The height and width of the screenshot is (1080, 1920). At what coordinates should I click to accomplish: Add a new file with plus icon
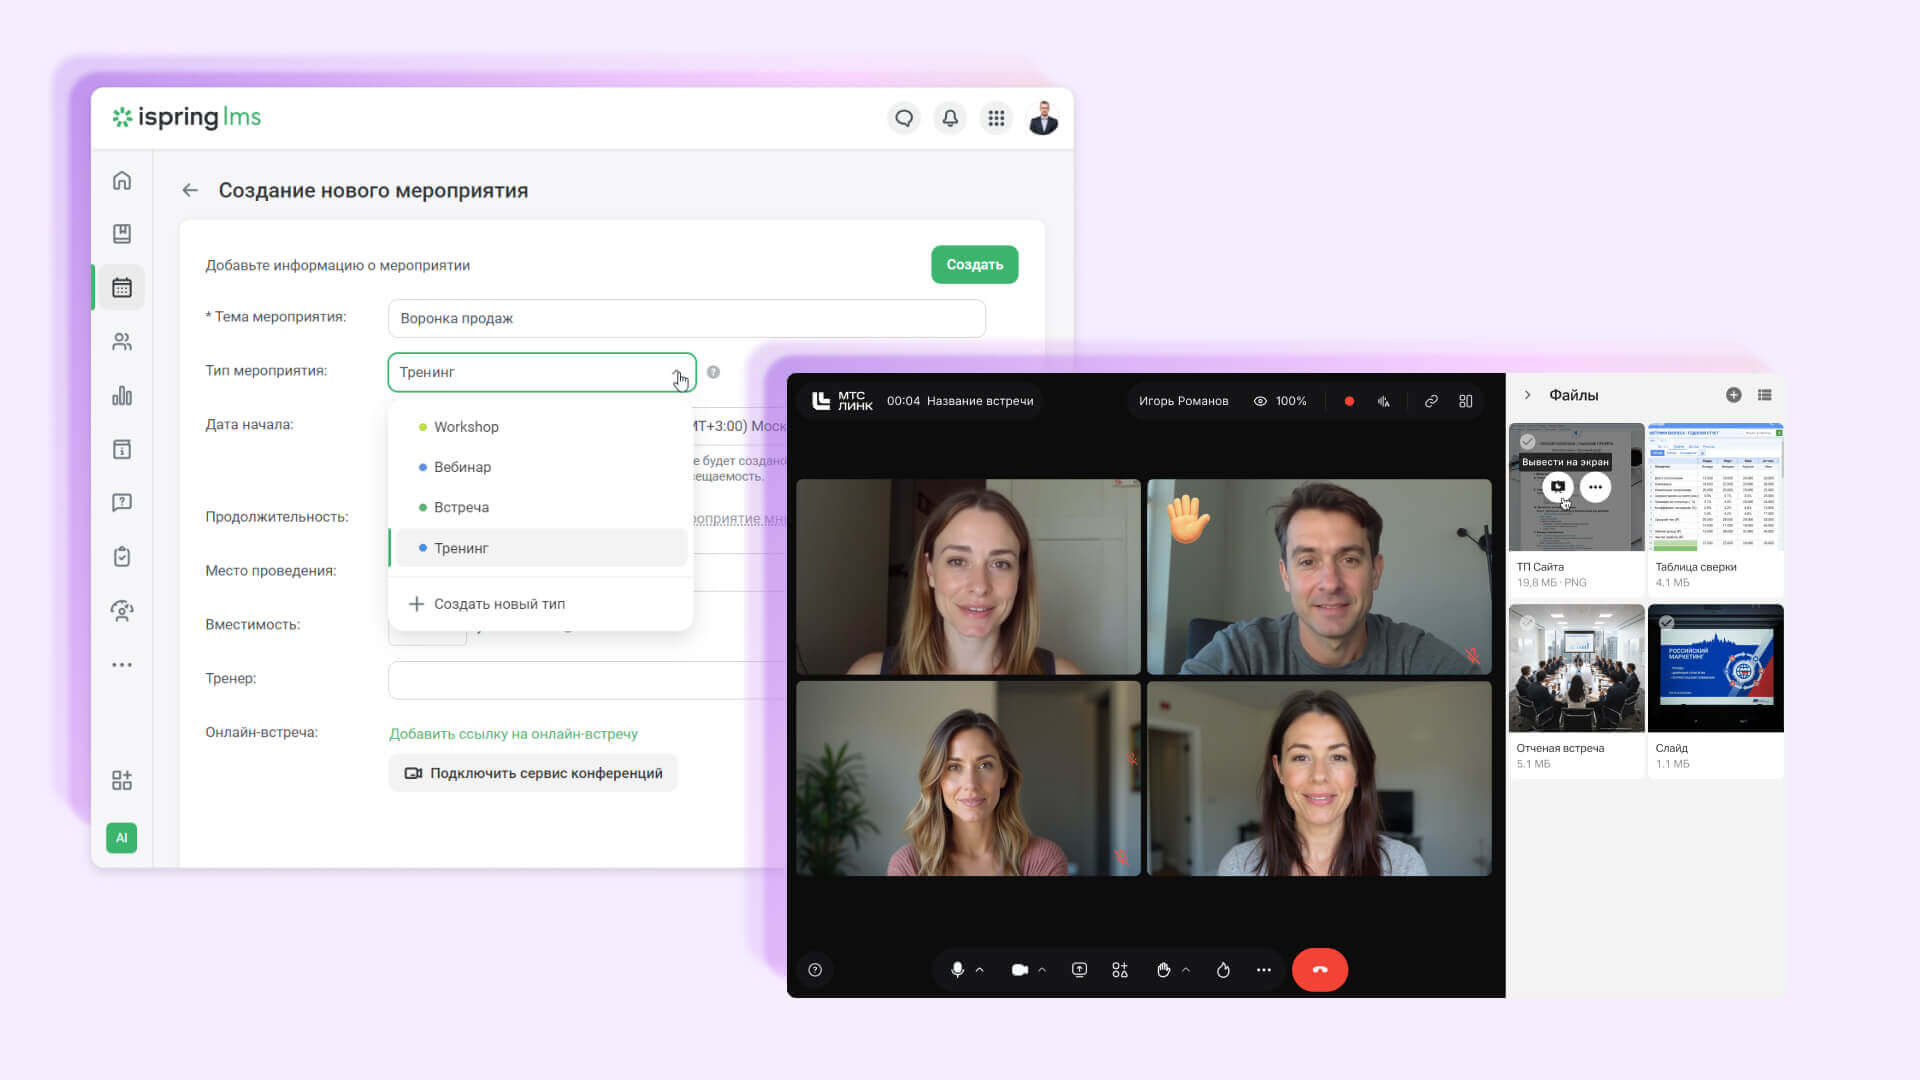click(x=1734, y=395)
